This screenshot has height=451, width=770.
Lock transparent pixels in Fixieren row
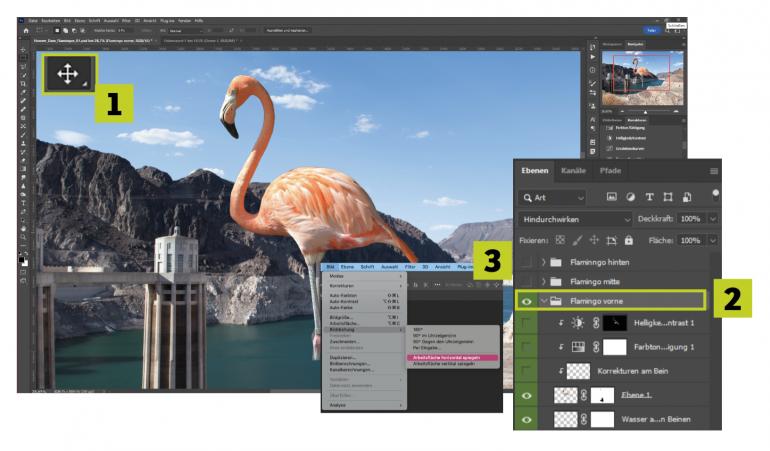point(560,240)
